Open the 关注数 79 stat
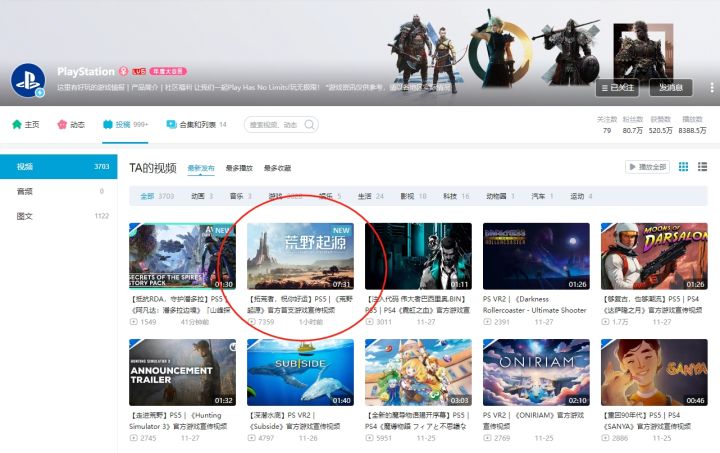The width and height of the screenshot is (720, 453). point(607,125)
